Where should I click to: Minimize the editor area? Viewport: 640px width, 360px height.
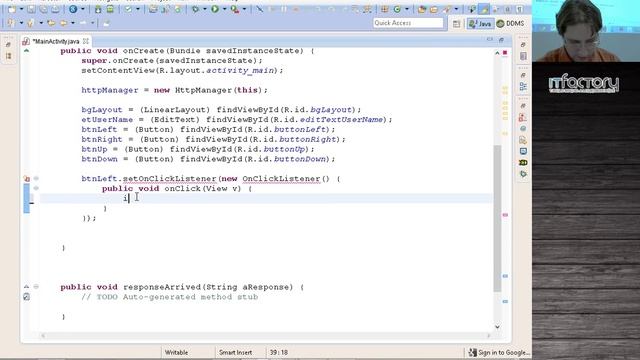[490, 40]
